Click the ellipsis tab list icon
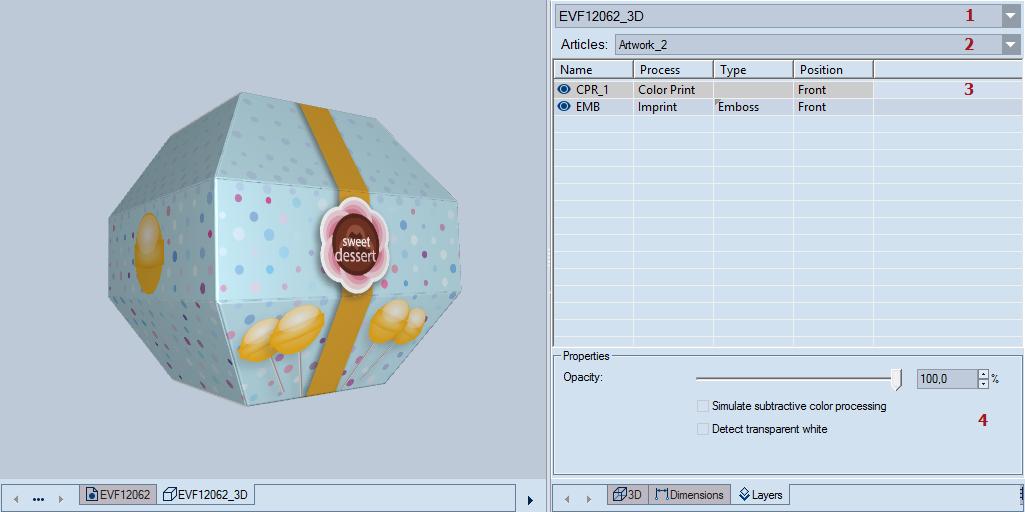This screenshot has height=512, width=1025. tap(38, 497)
